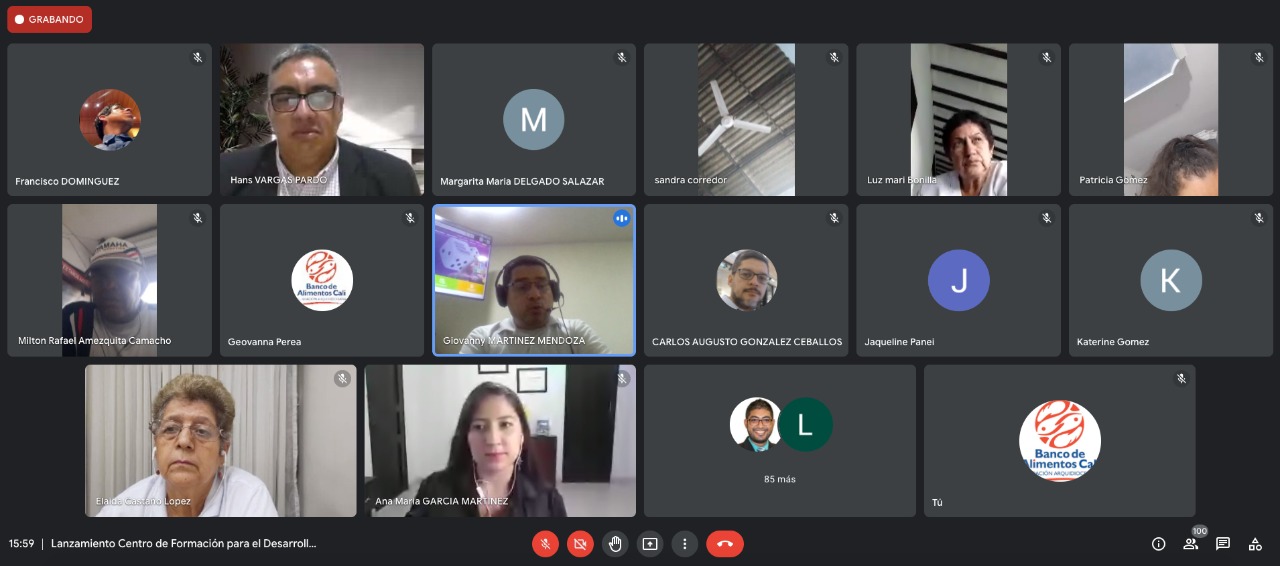The height and width of the screenshot is (566, 1280).
Task: Click the speaking indicator on Giovanny's tile
Action: pos(622,217)
